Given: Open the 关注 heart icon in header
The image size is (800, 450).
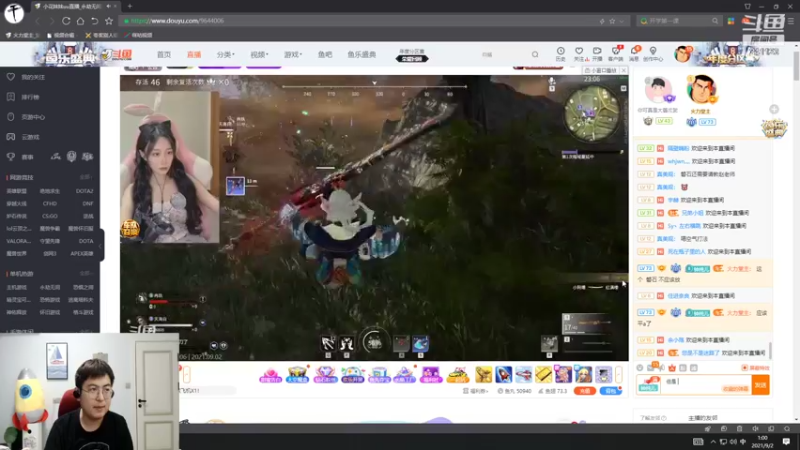Looking at the screenshot, I should (579, 54).
